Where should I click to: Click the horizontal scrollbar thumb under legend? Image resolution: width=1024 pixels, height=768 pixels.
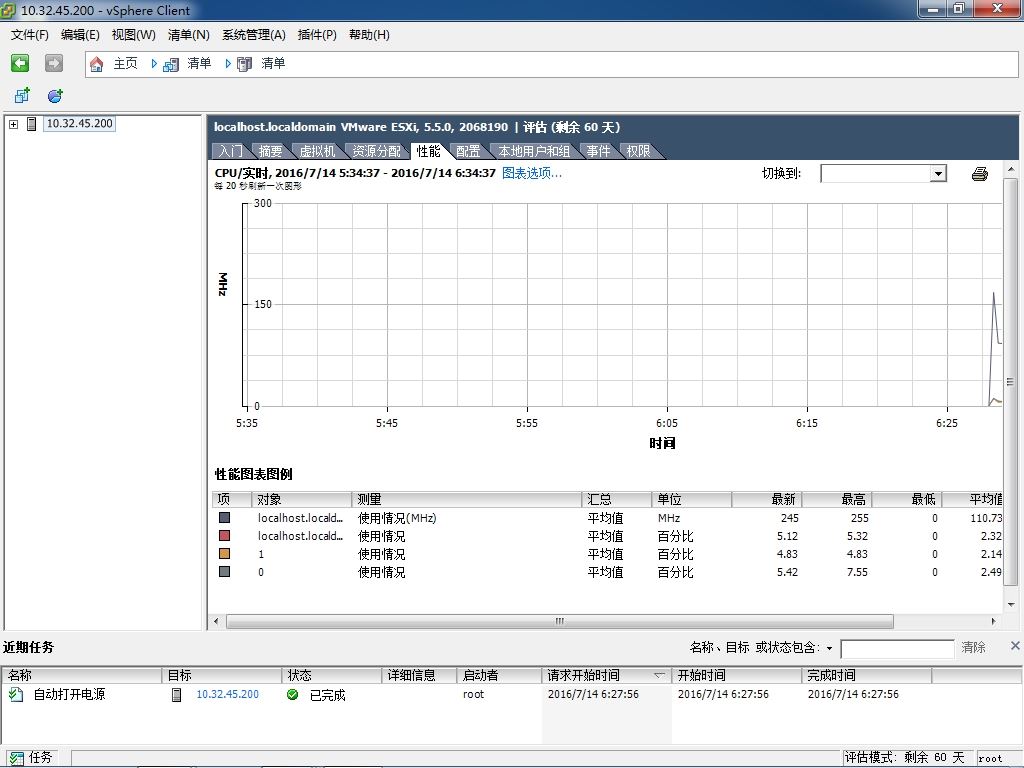(560, 621)
